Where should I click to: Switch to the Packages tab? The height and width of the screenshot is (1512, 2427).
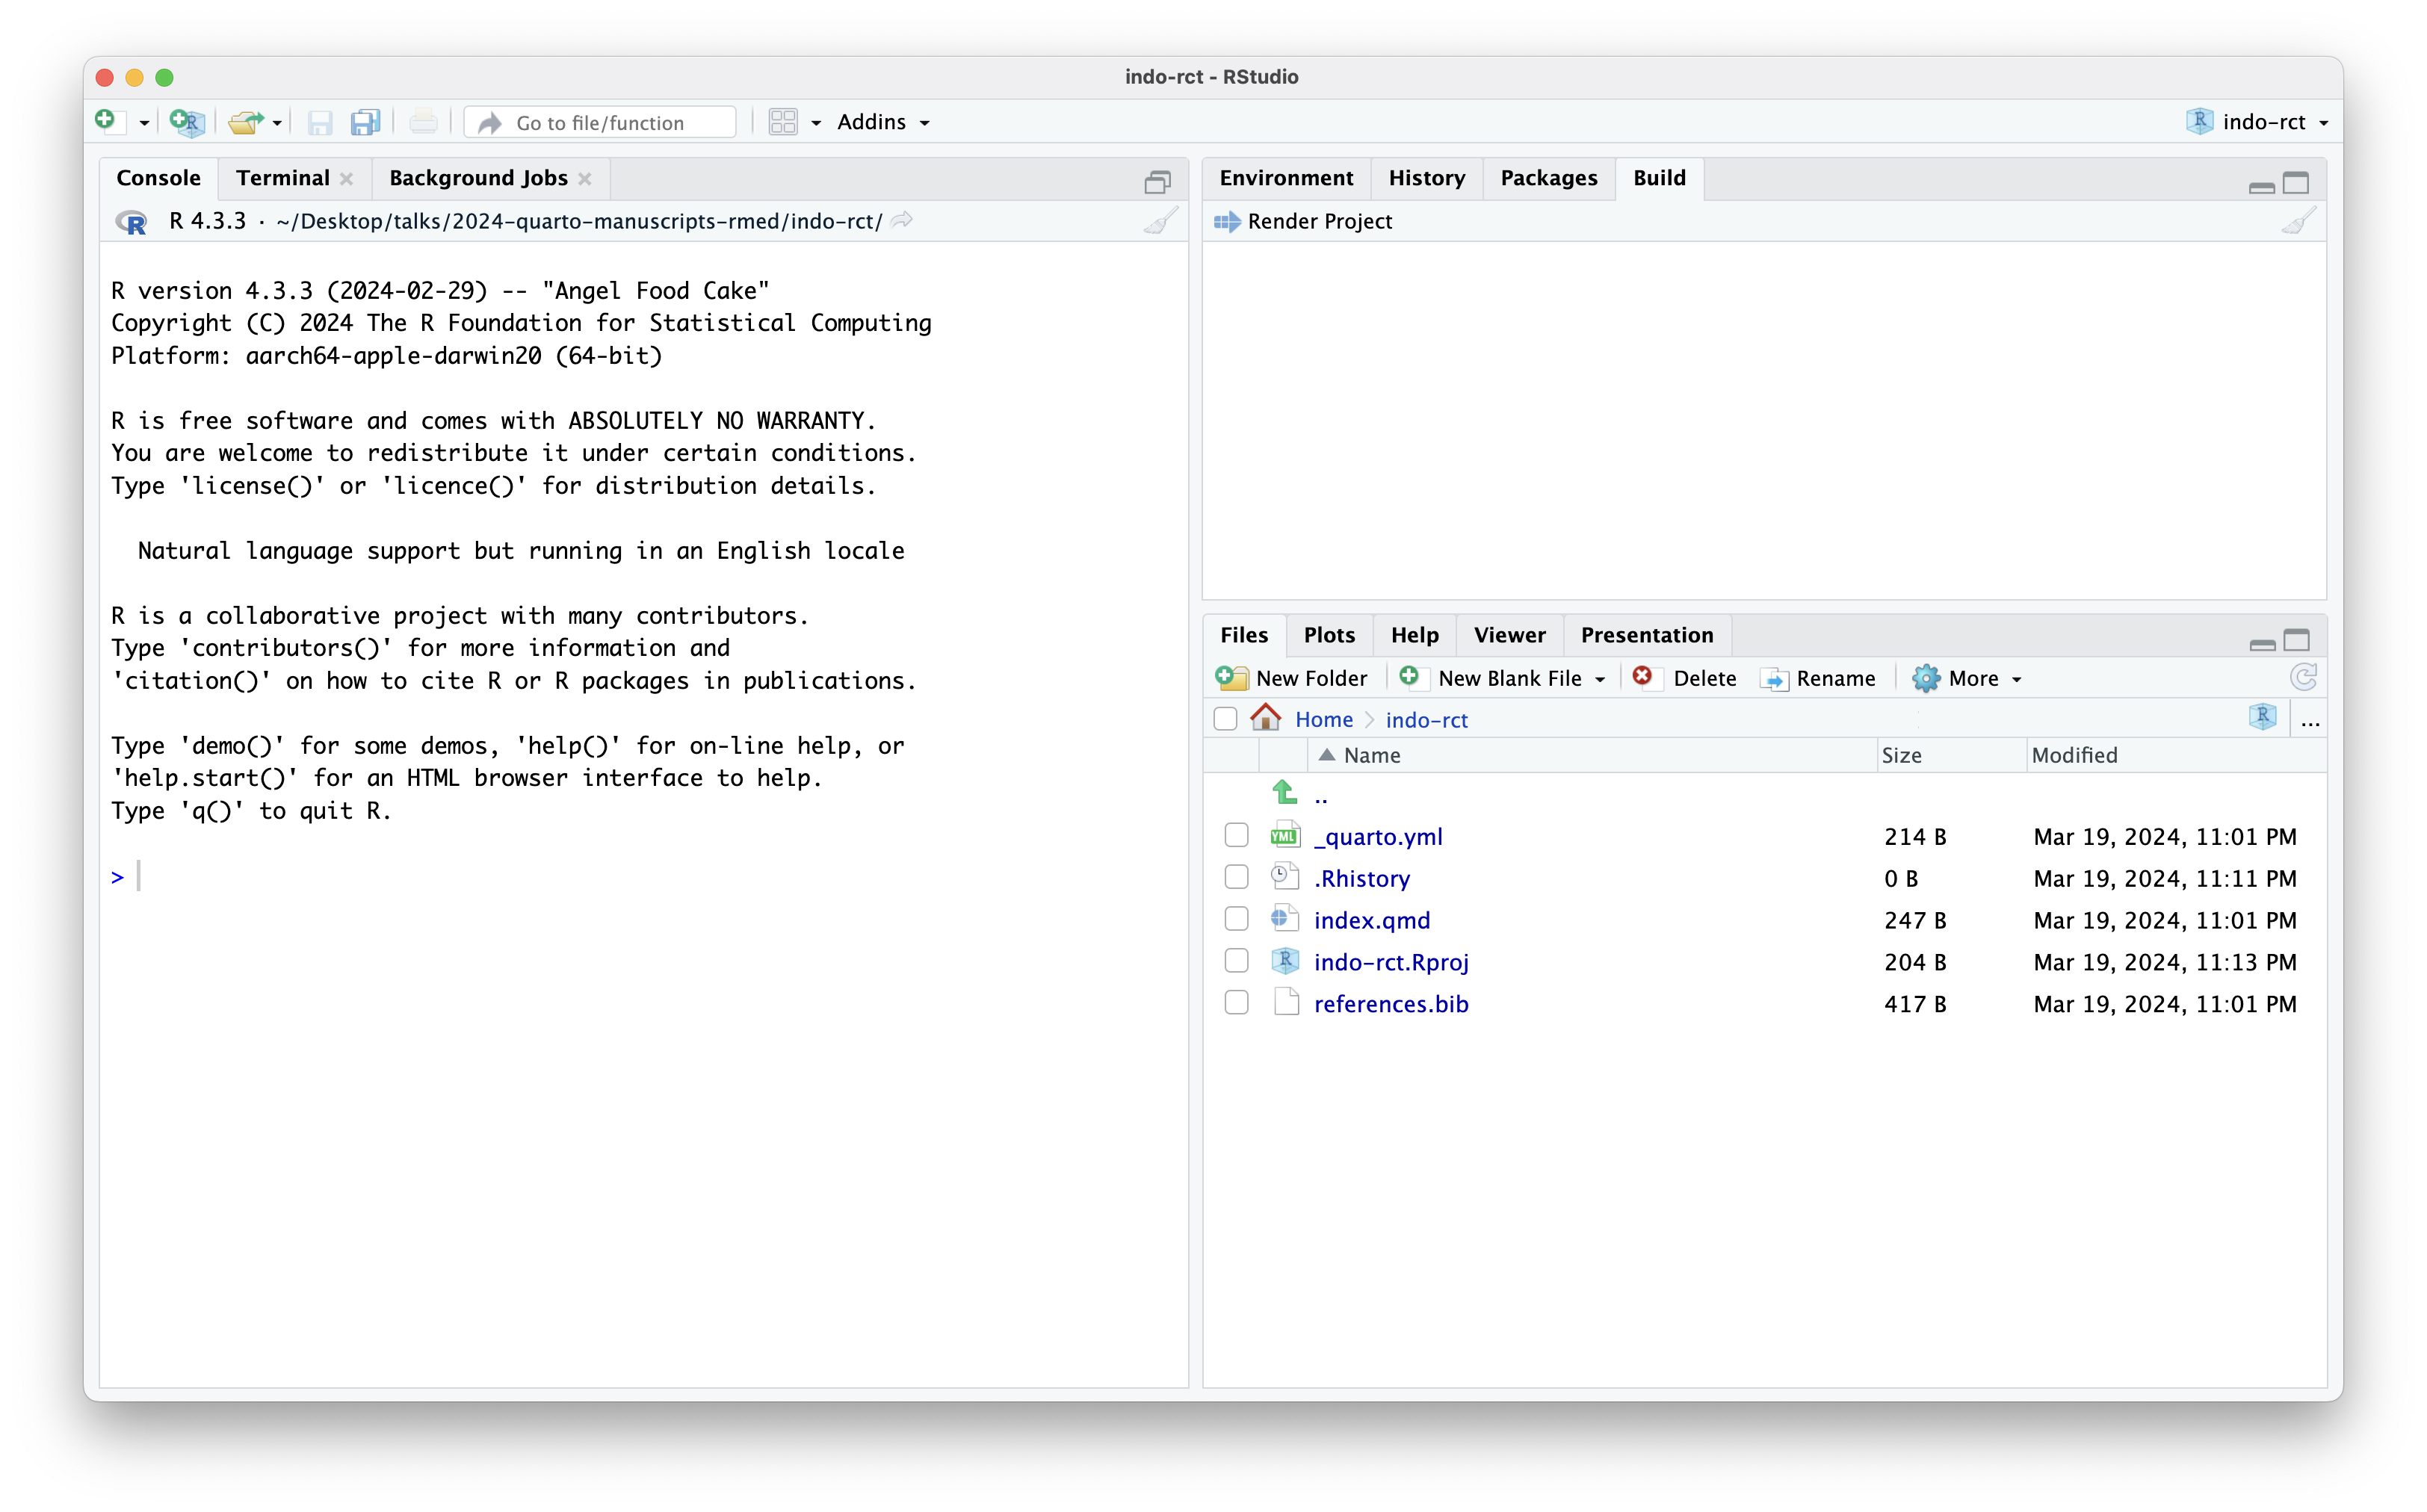click(x=1548, y=177)
